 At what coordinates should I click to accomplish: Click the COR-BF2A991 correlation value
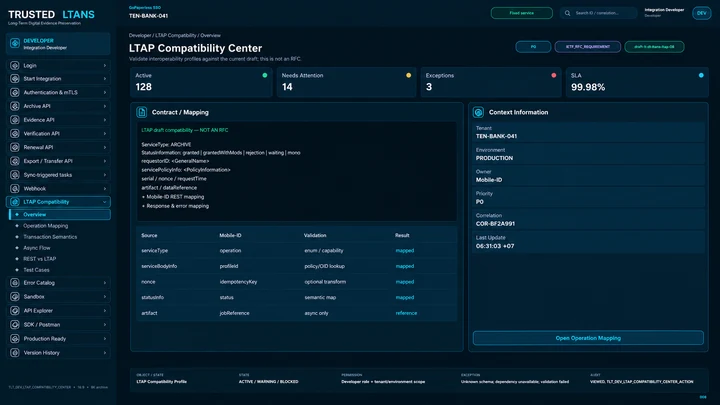495,224
